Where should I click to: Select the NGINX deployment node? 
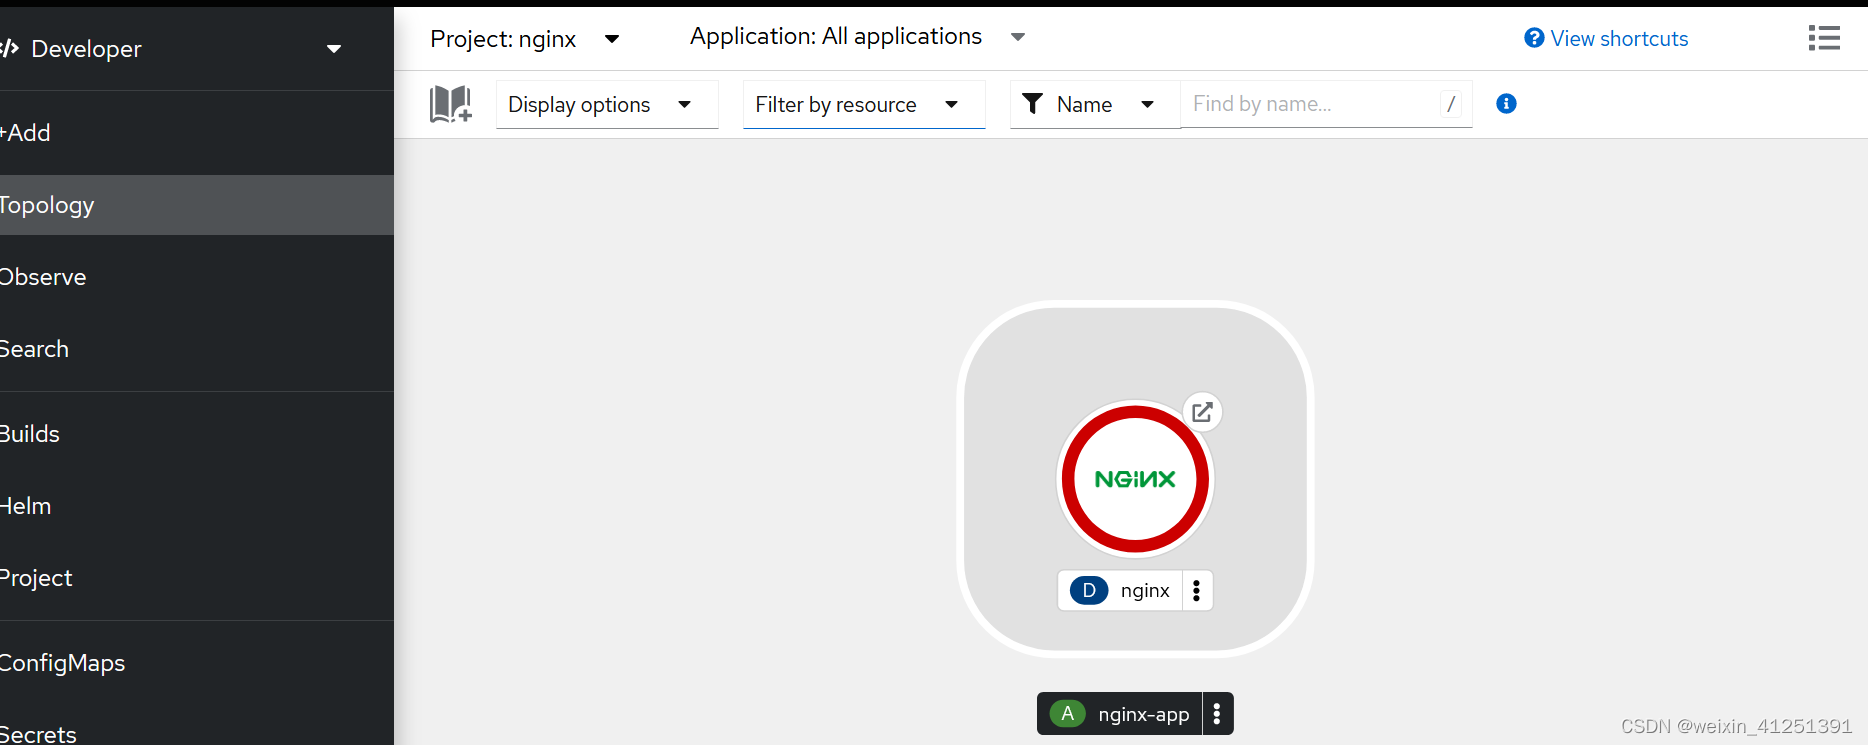click(1135, 479)
